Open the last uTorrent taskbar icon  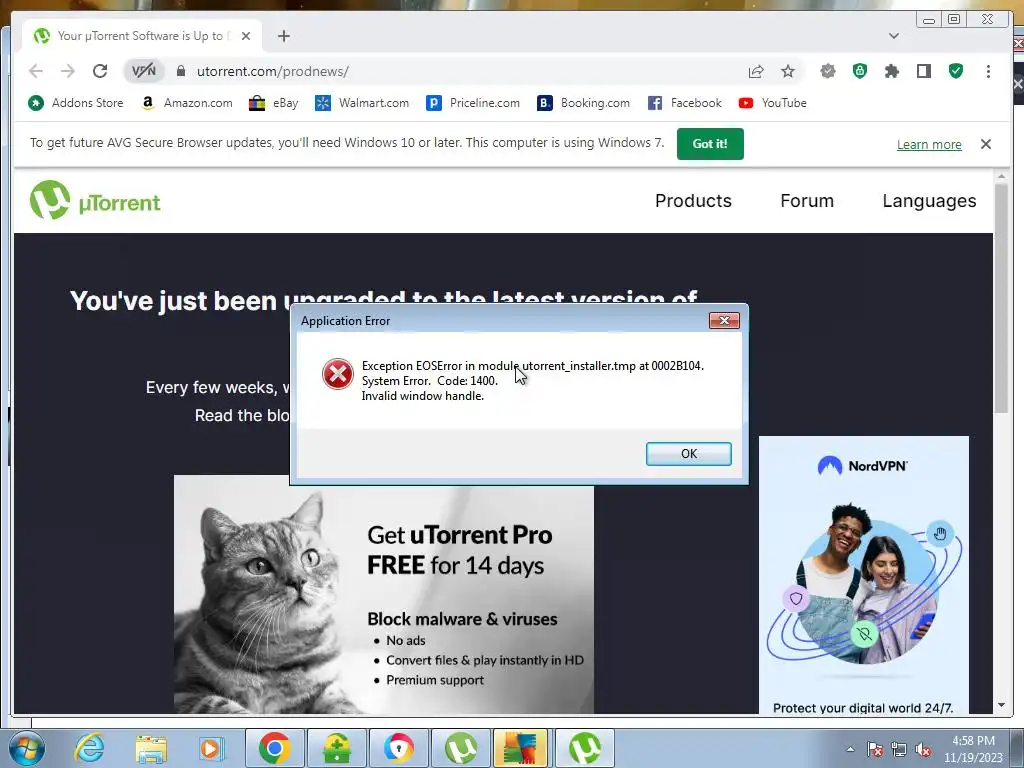point(584,748)
